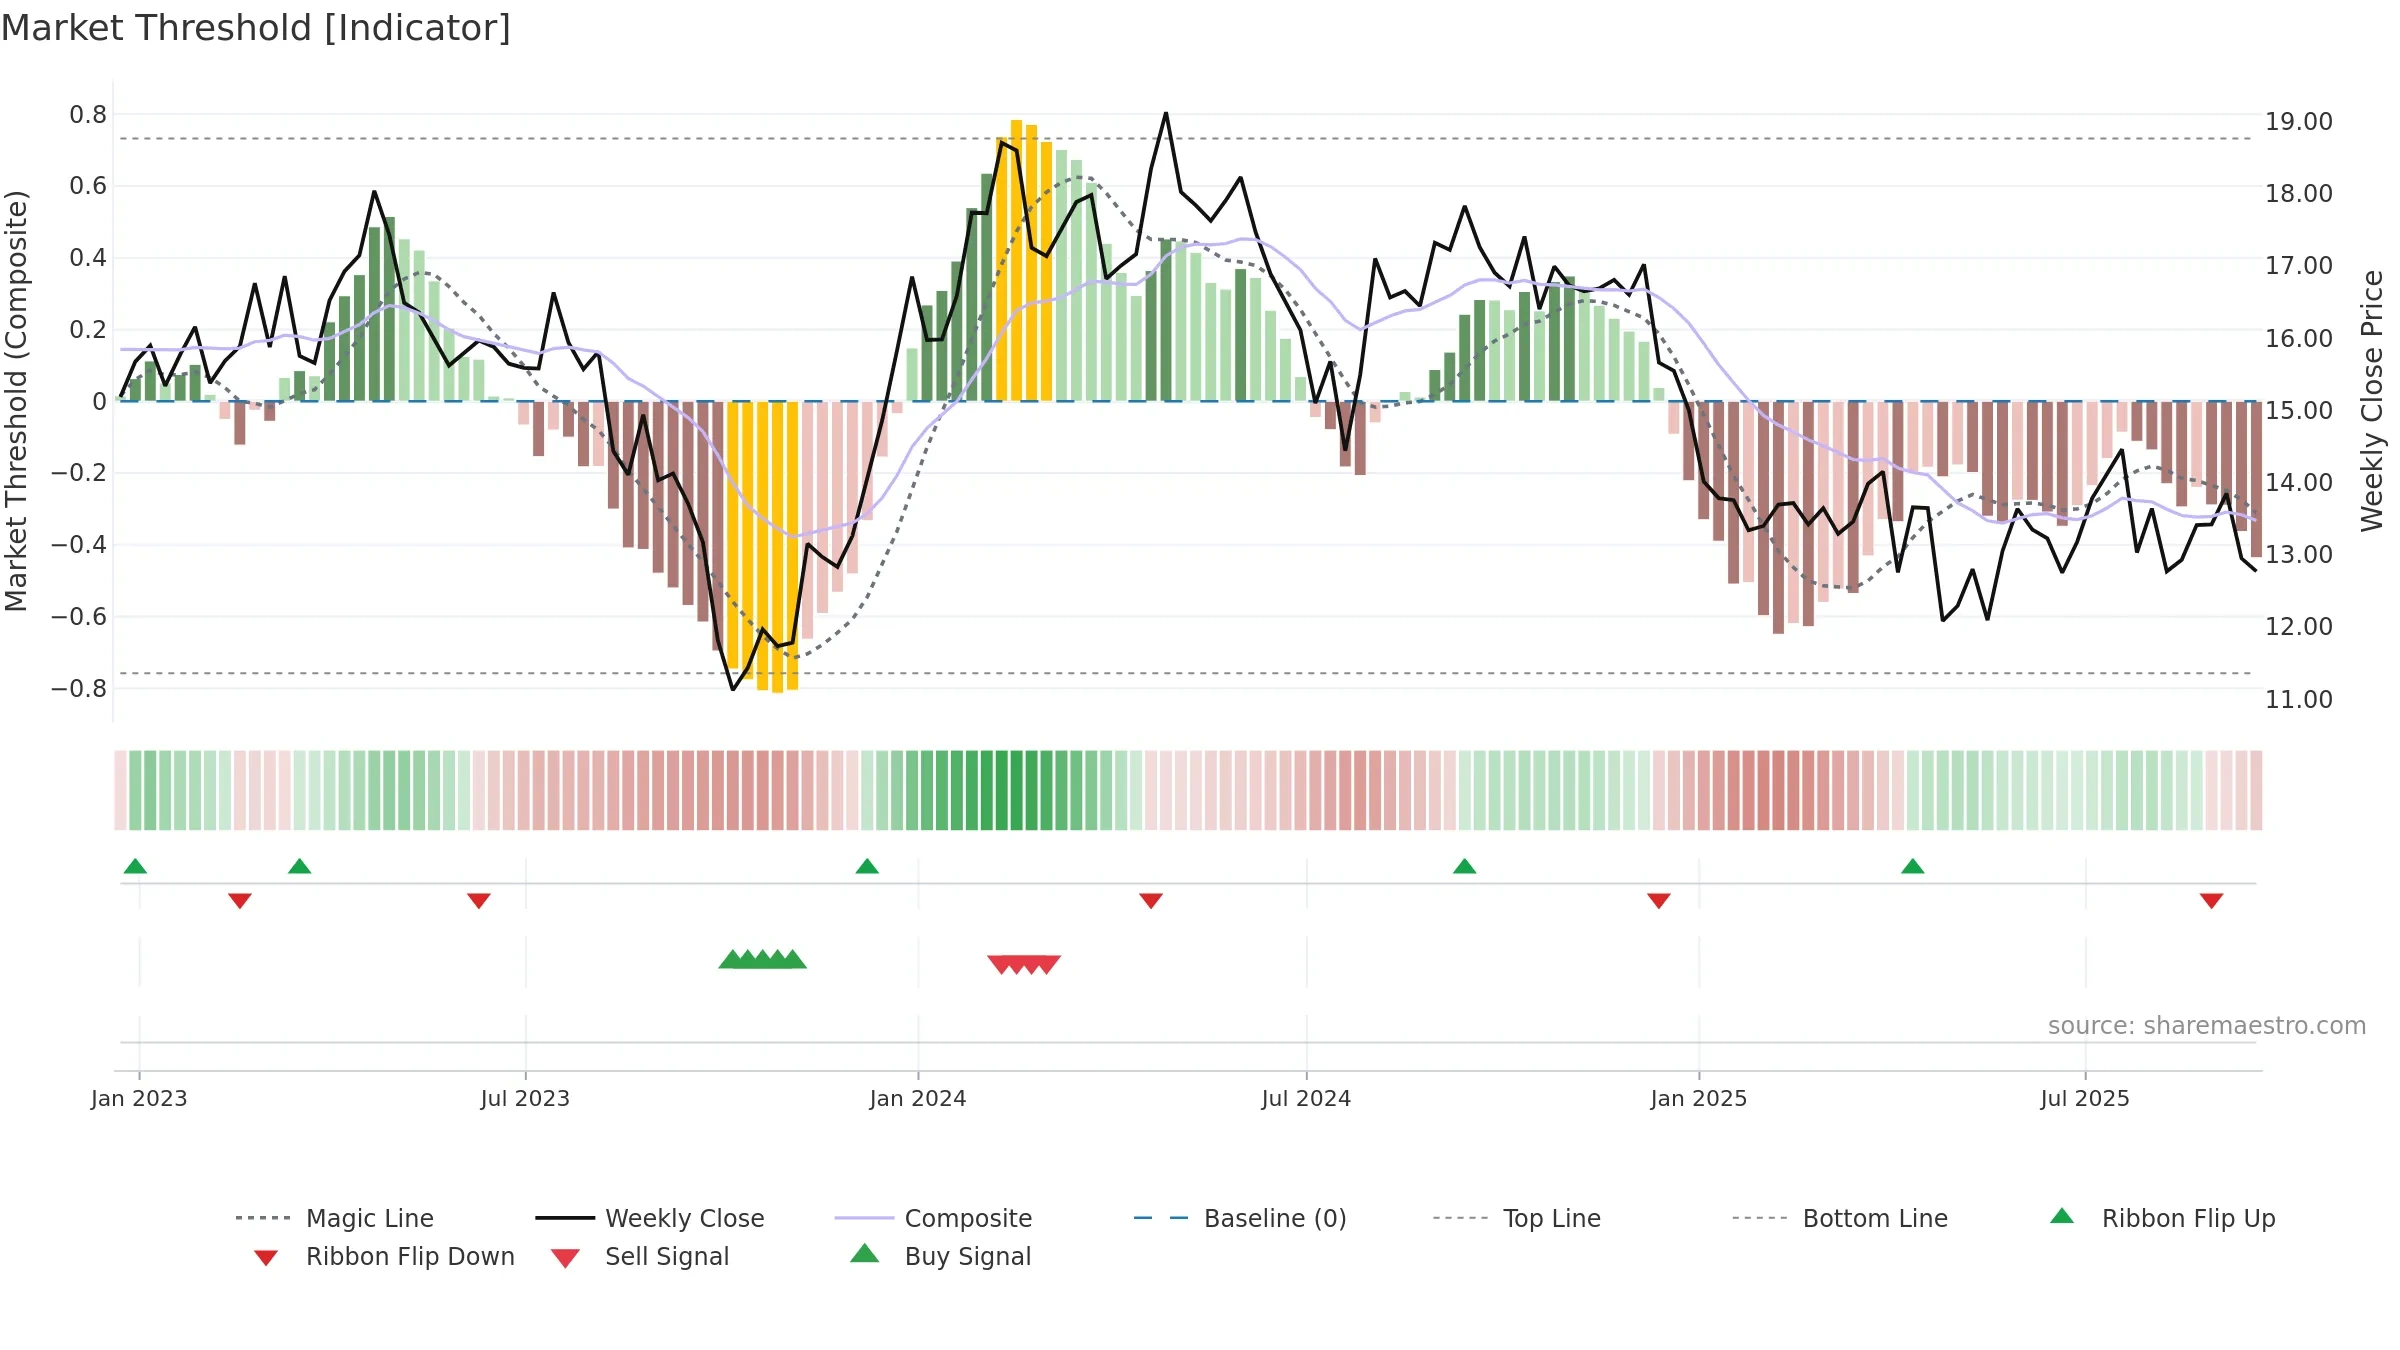Toggle the Composite legend entry

tap(933, 1218)
